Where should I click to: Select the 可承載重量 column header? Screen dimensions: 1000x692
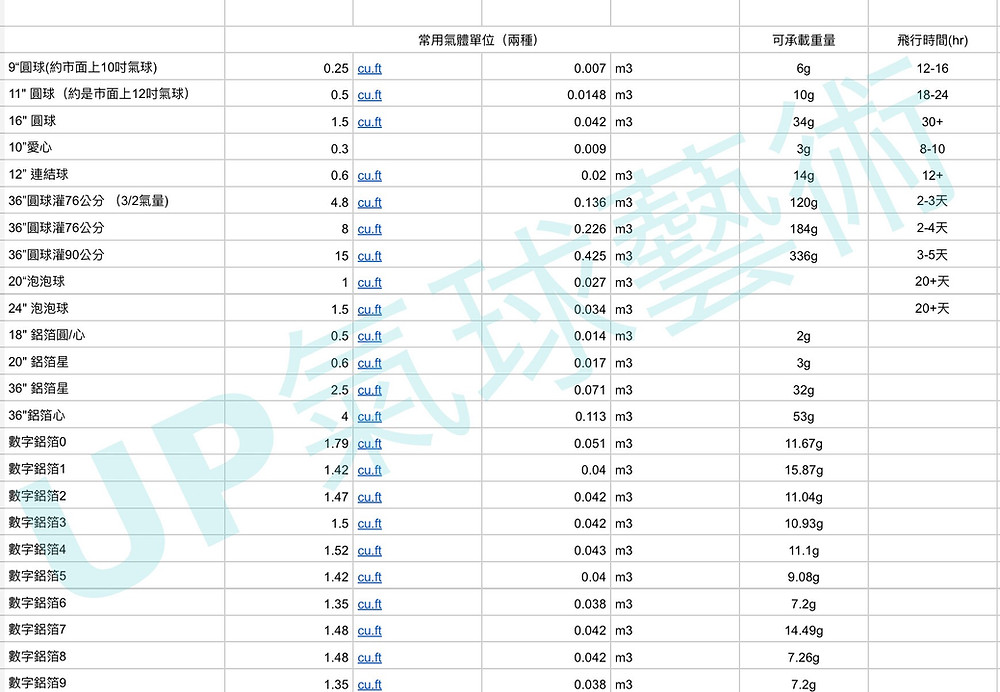804,40
